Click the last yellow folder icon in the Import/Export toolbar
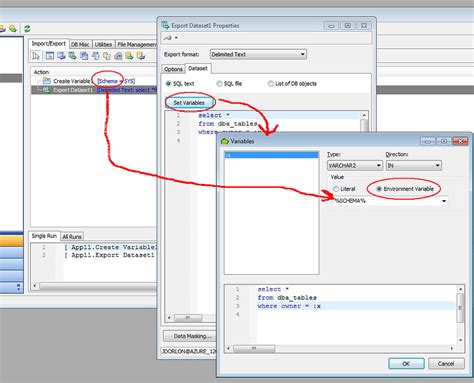The image size is (474, 383). (141, 56)
